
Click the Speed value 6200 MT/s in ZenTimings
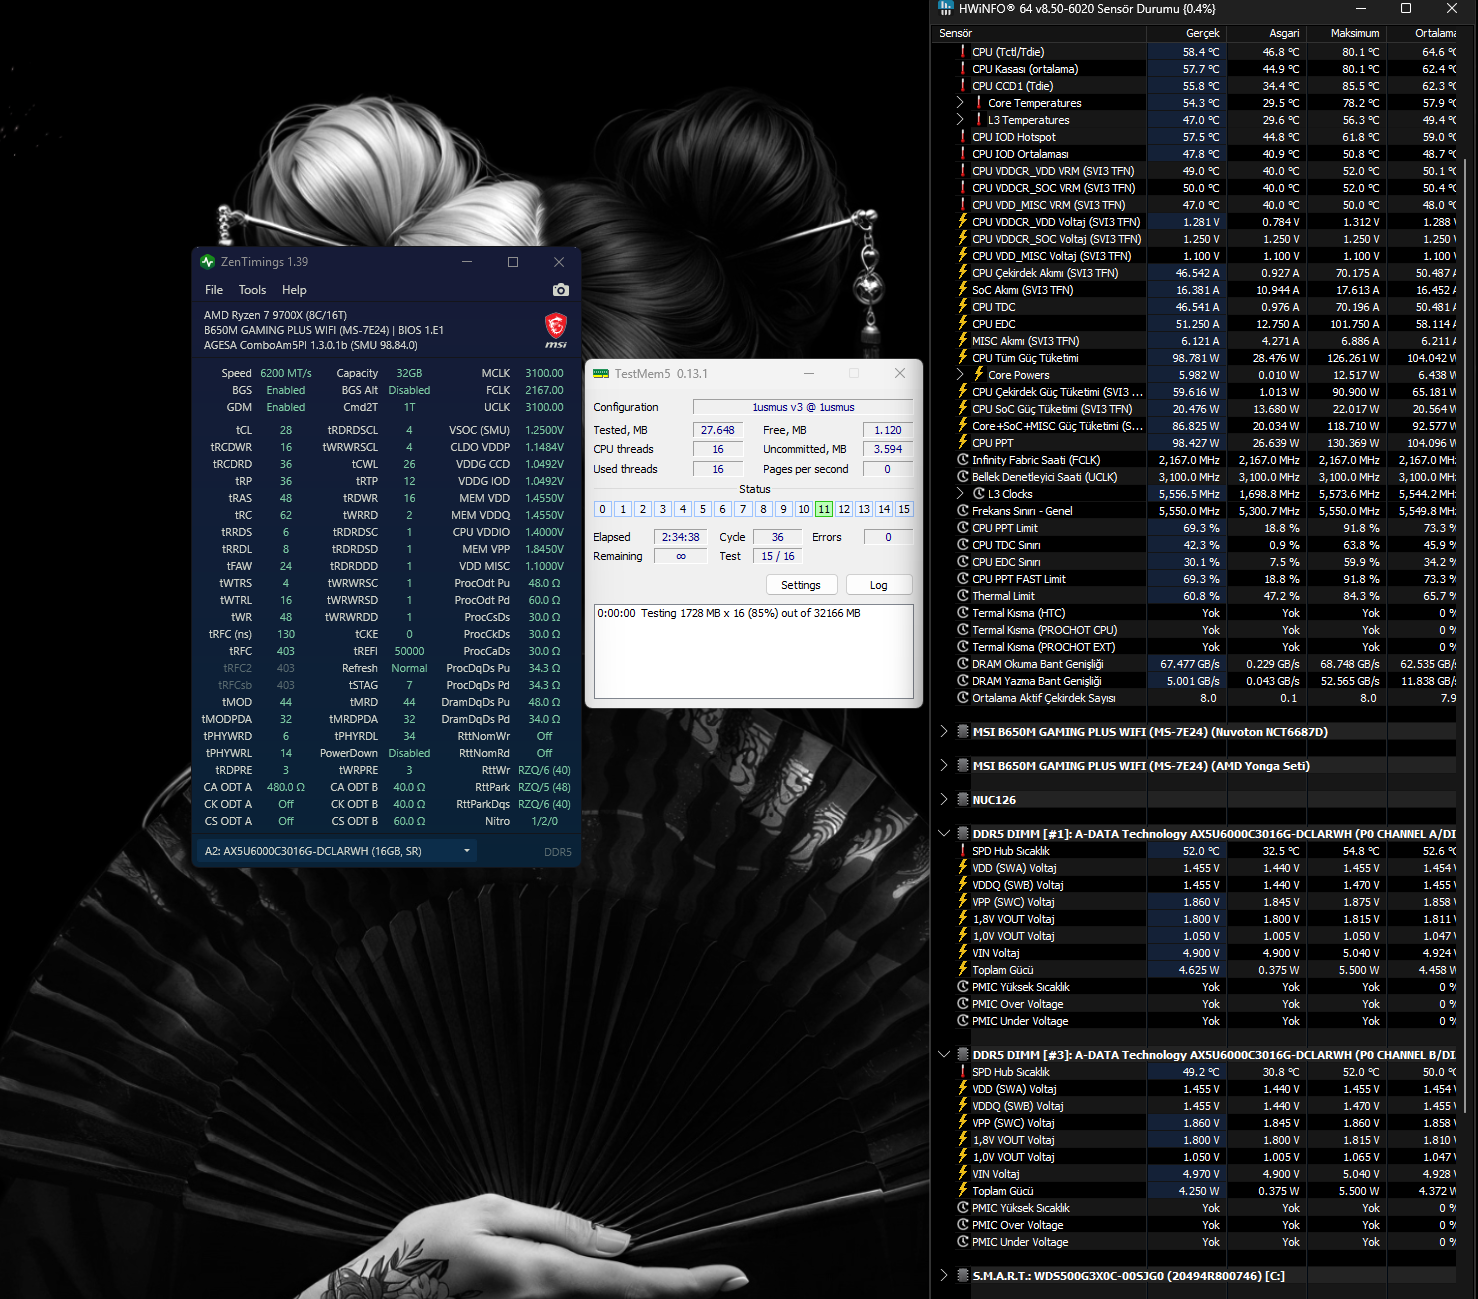coord(286,373)
